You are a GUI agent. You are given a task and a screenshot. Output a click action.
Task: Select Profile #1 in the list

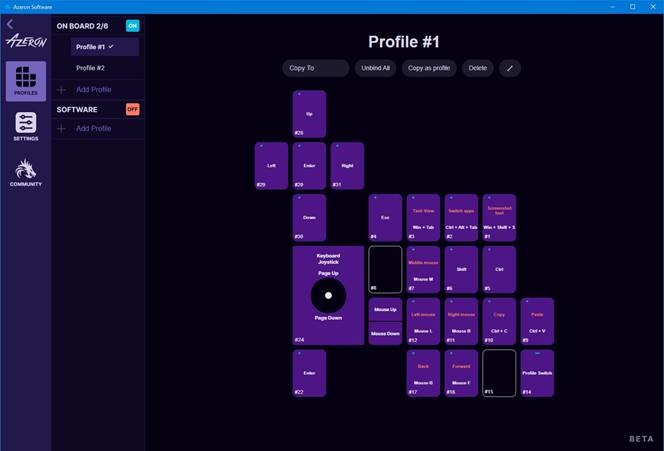[x=104, y=47]
